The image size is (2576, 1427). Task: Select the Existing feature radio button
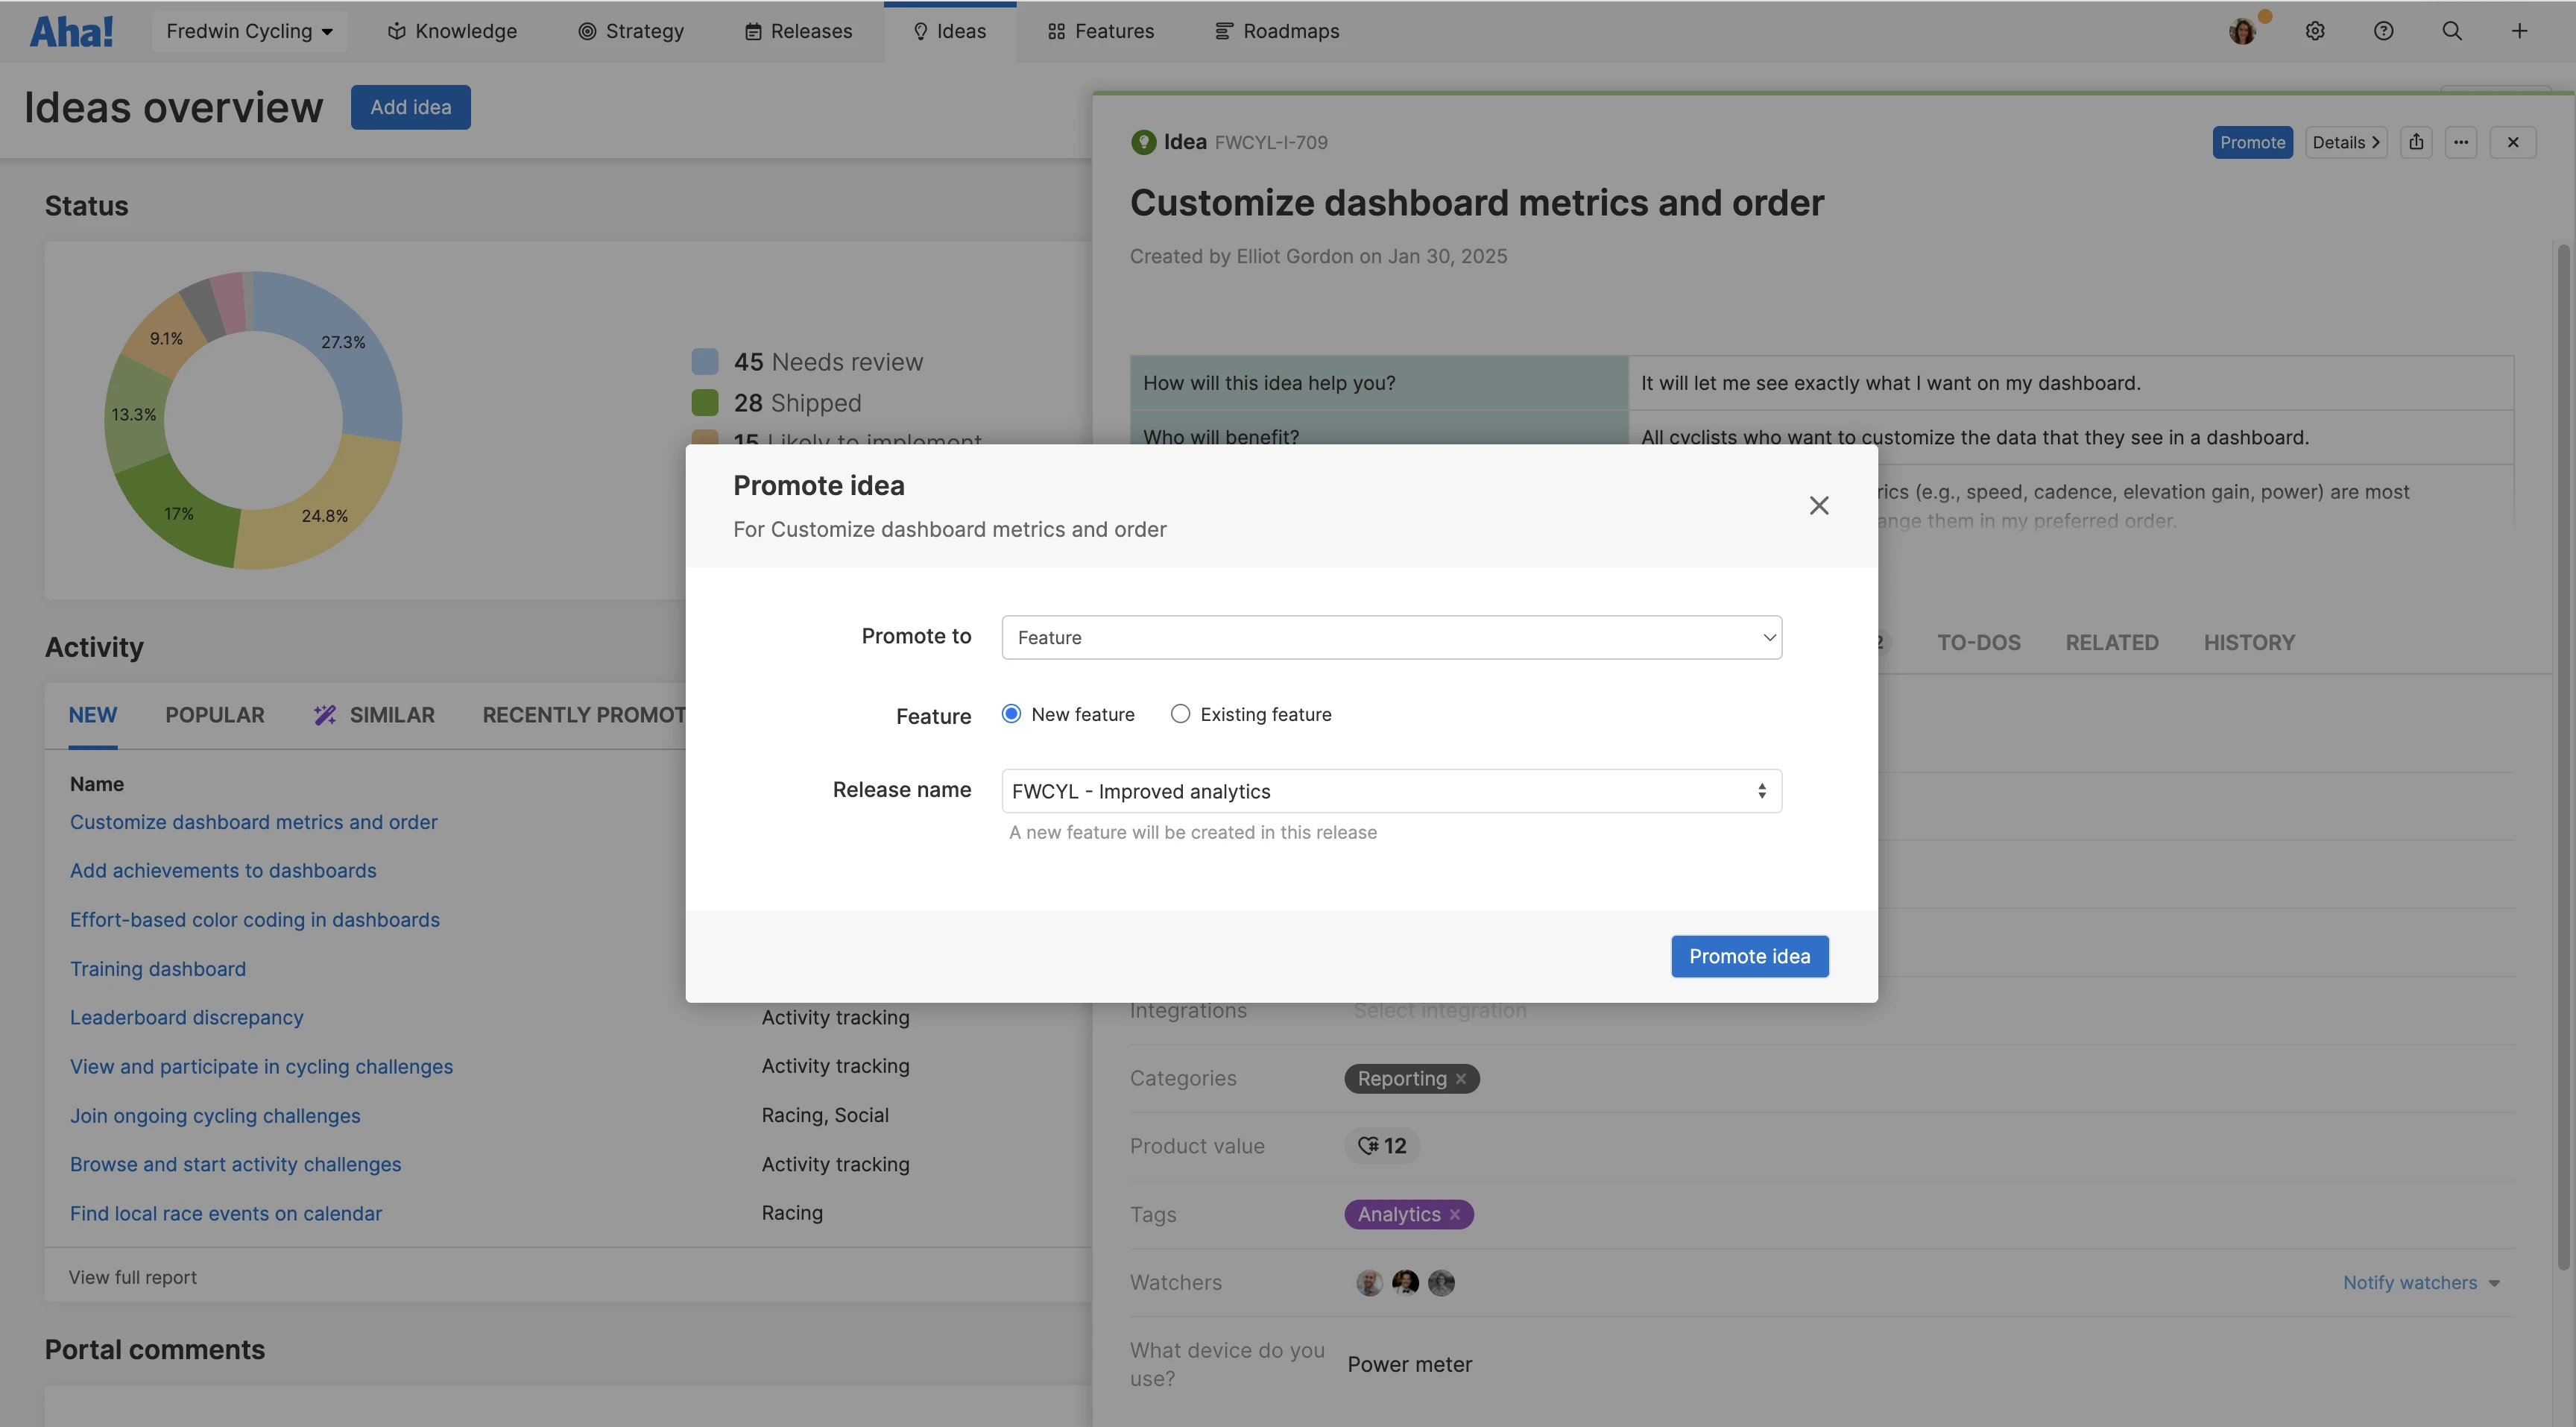1180,714
